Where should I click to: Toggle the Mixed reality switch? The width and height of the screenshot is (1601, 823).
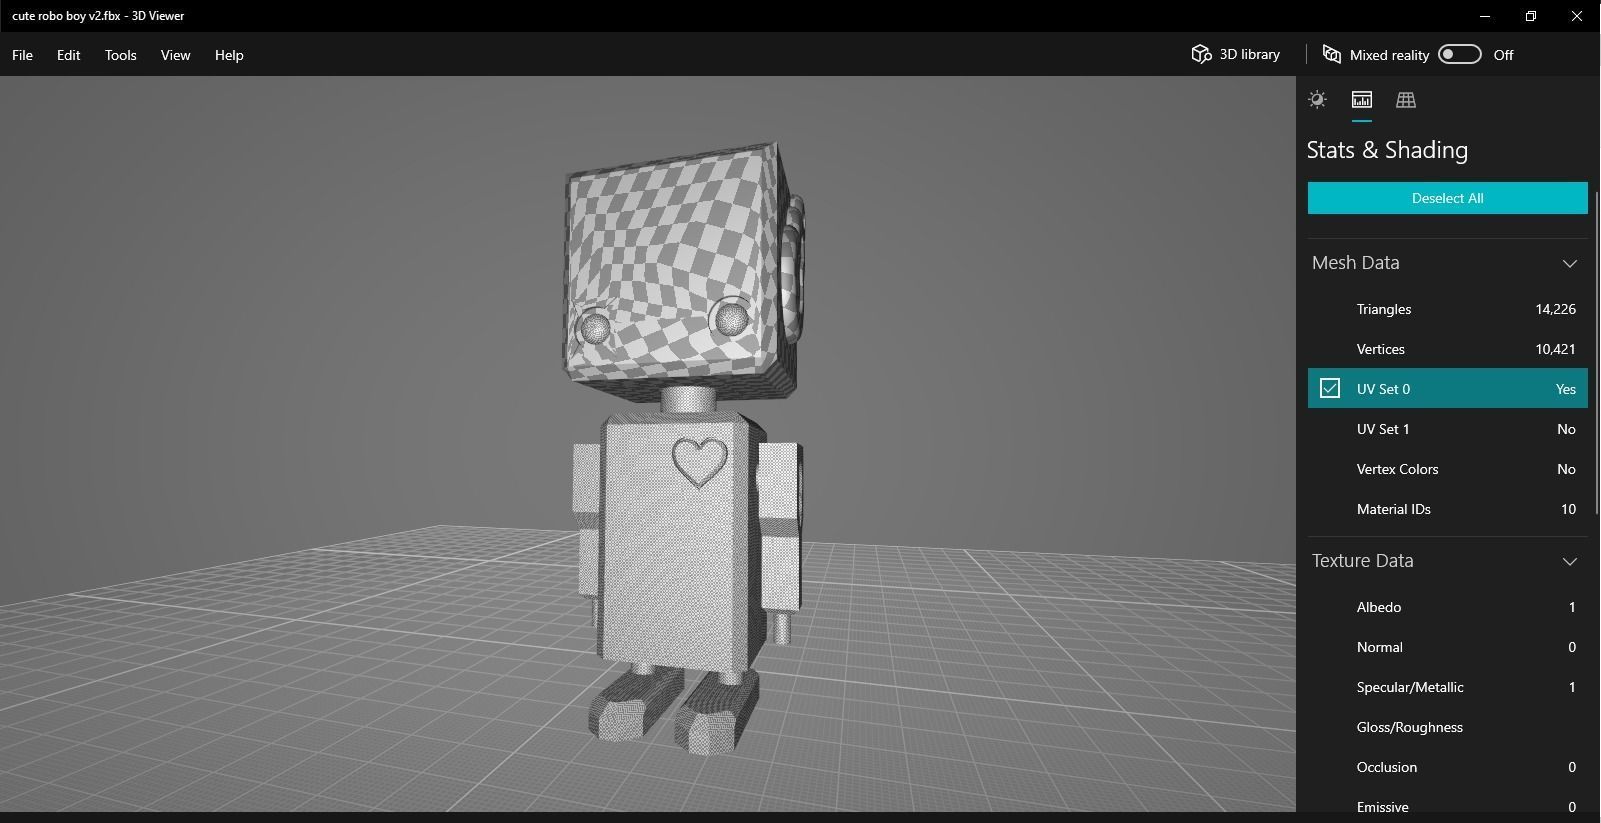[1460, 54]
